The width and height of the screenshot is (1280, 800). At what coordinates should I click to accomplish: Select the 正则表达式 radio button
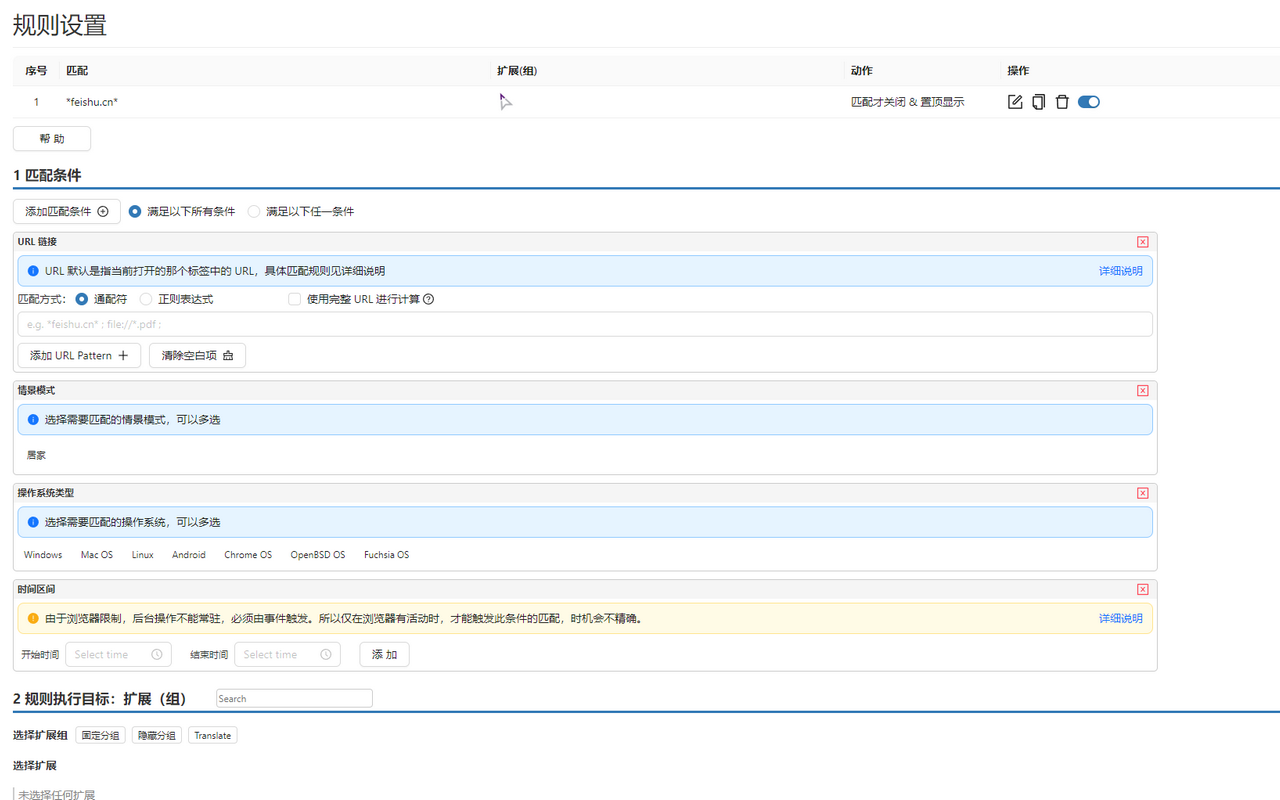click(x=145, y=298)
